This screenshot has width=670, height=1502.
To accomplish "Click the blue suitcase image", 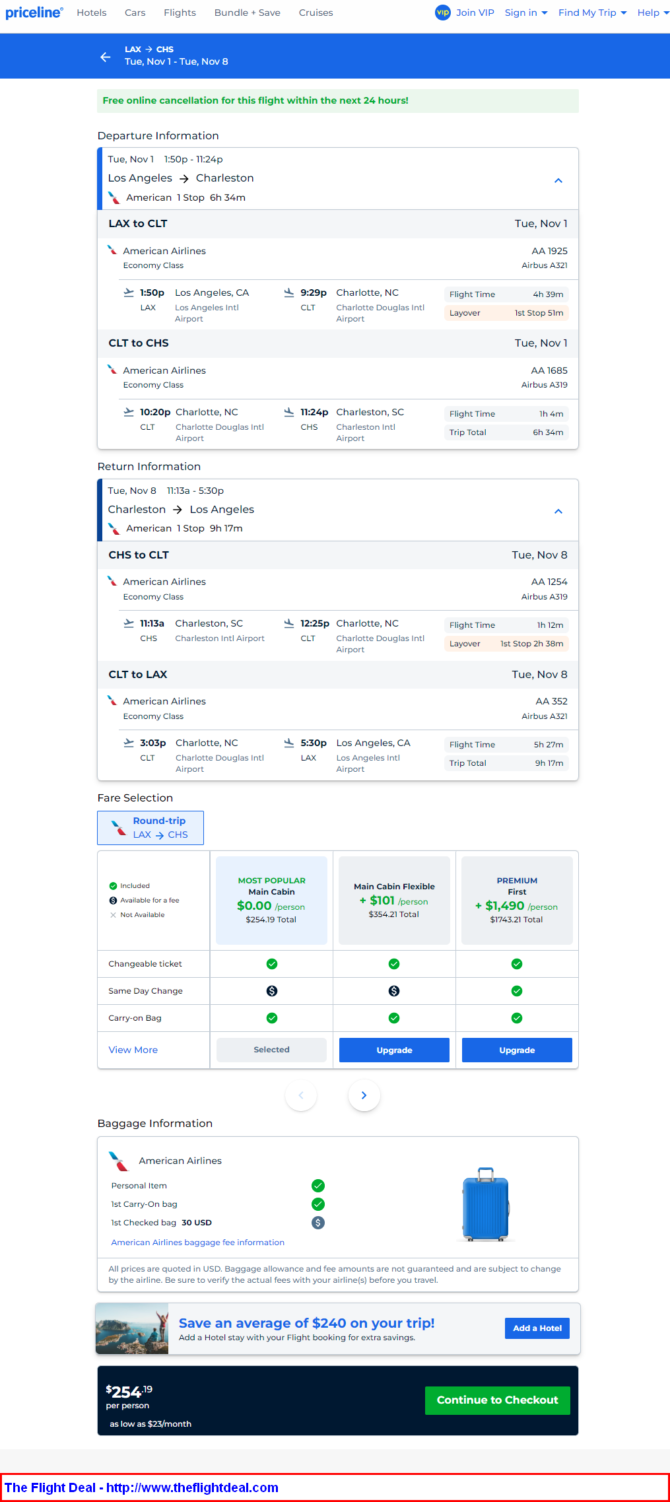I will (485, 1204).
